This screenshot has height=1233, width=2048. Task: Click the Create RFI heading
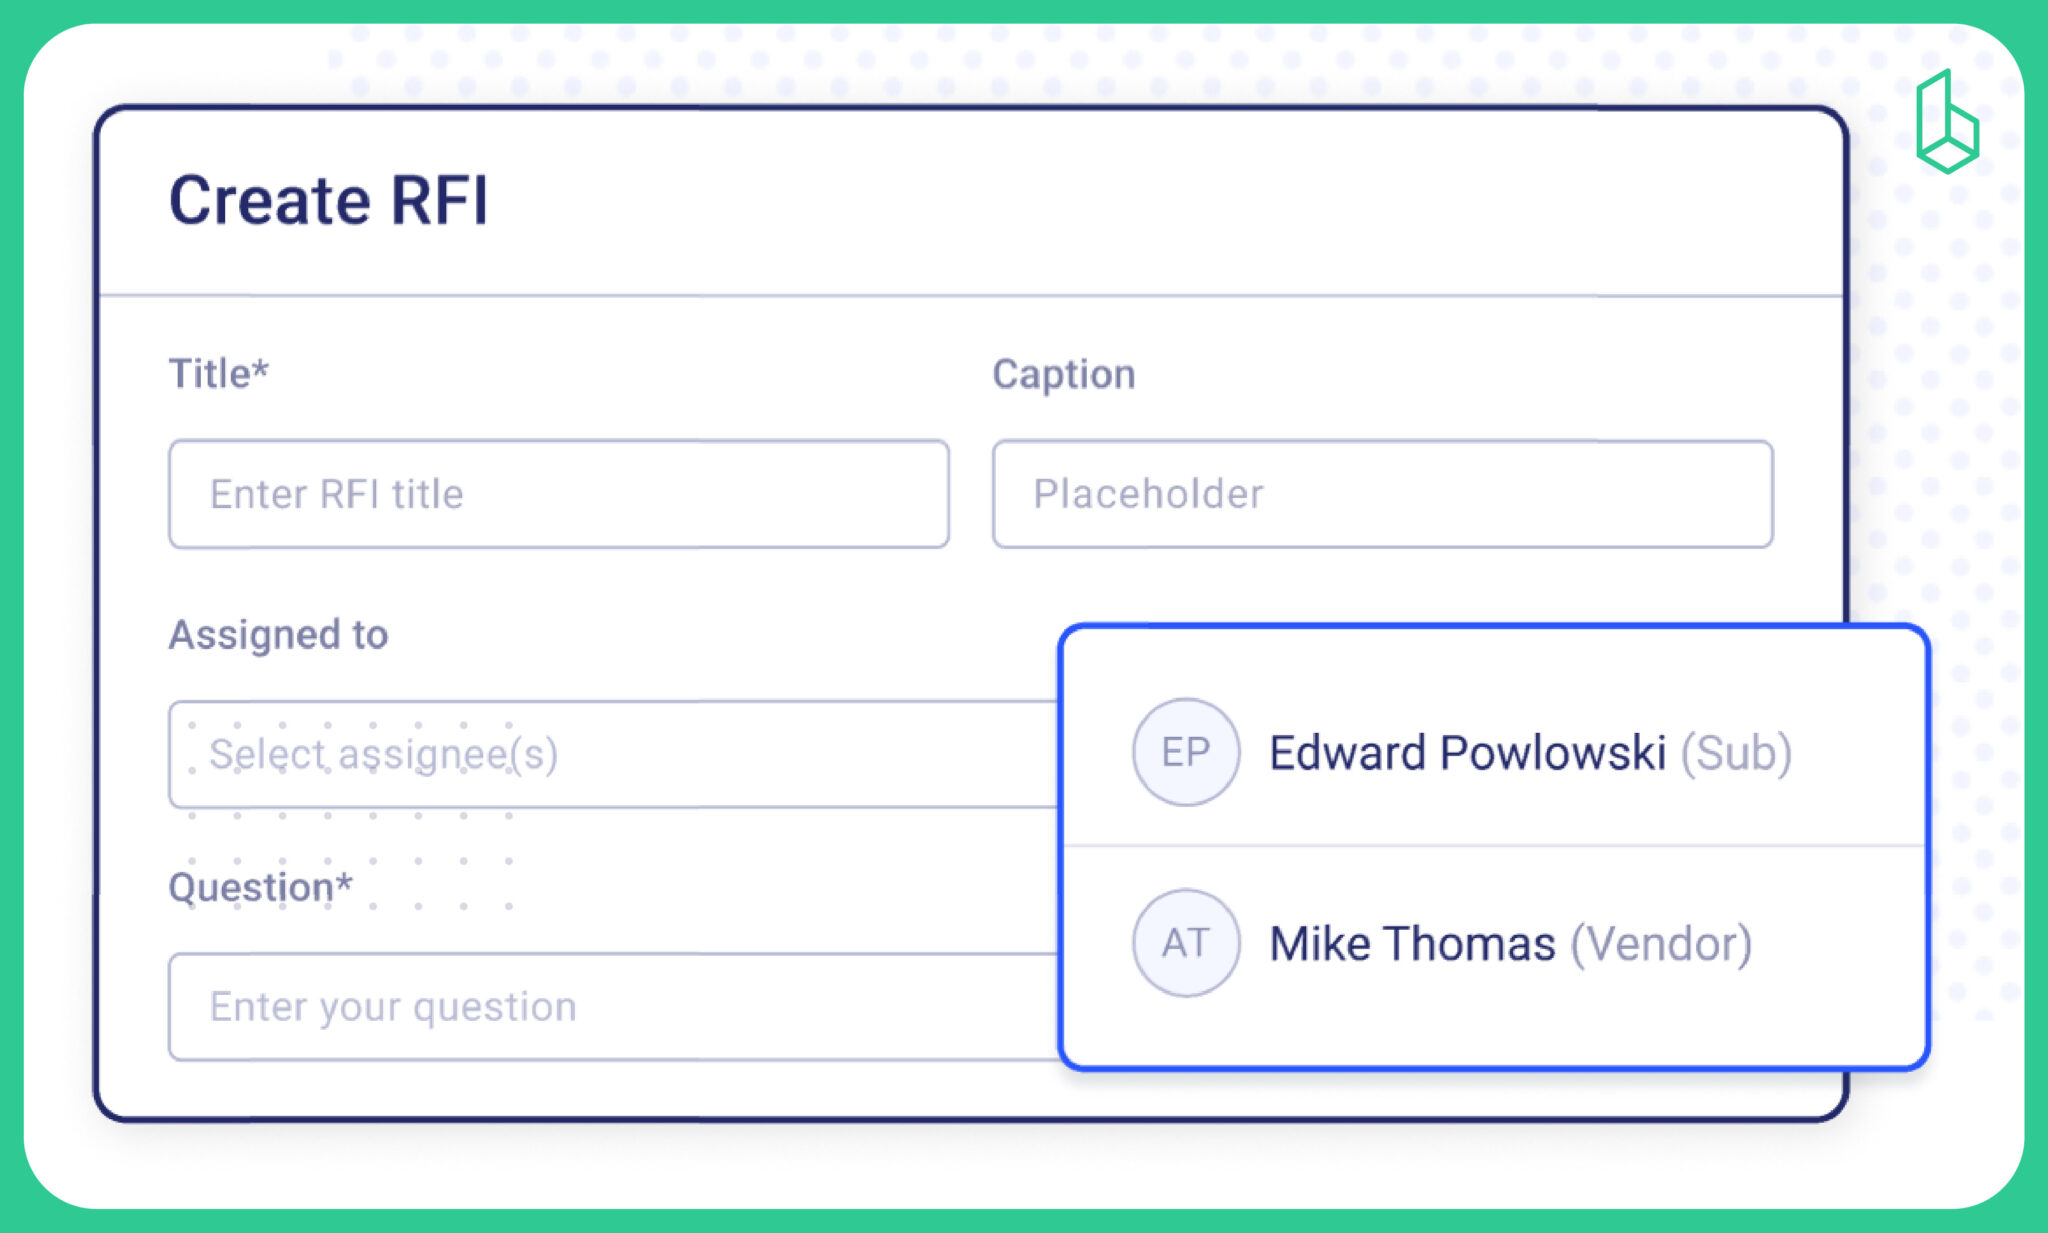pos(331,200)
